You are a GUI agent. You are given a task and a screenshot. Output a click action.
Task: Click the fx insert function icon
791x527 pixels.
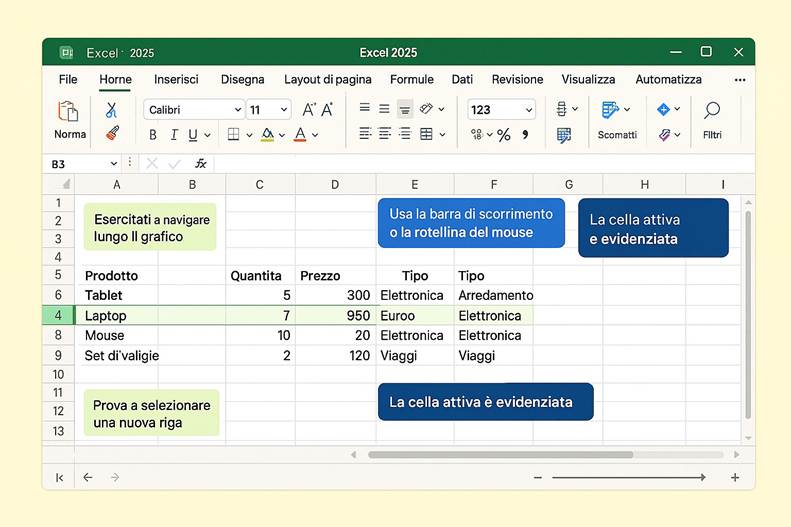(201, 163)
